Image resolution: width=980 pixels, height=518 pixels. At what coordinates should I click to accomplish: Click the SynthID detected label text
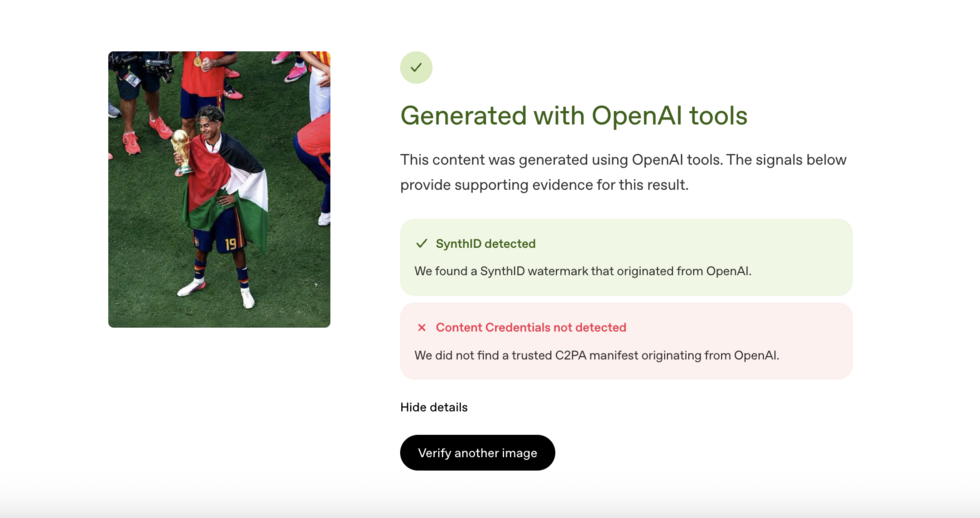486,244
